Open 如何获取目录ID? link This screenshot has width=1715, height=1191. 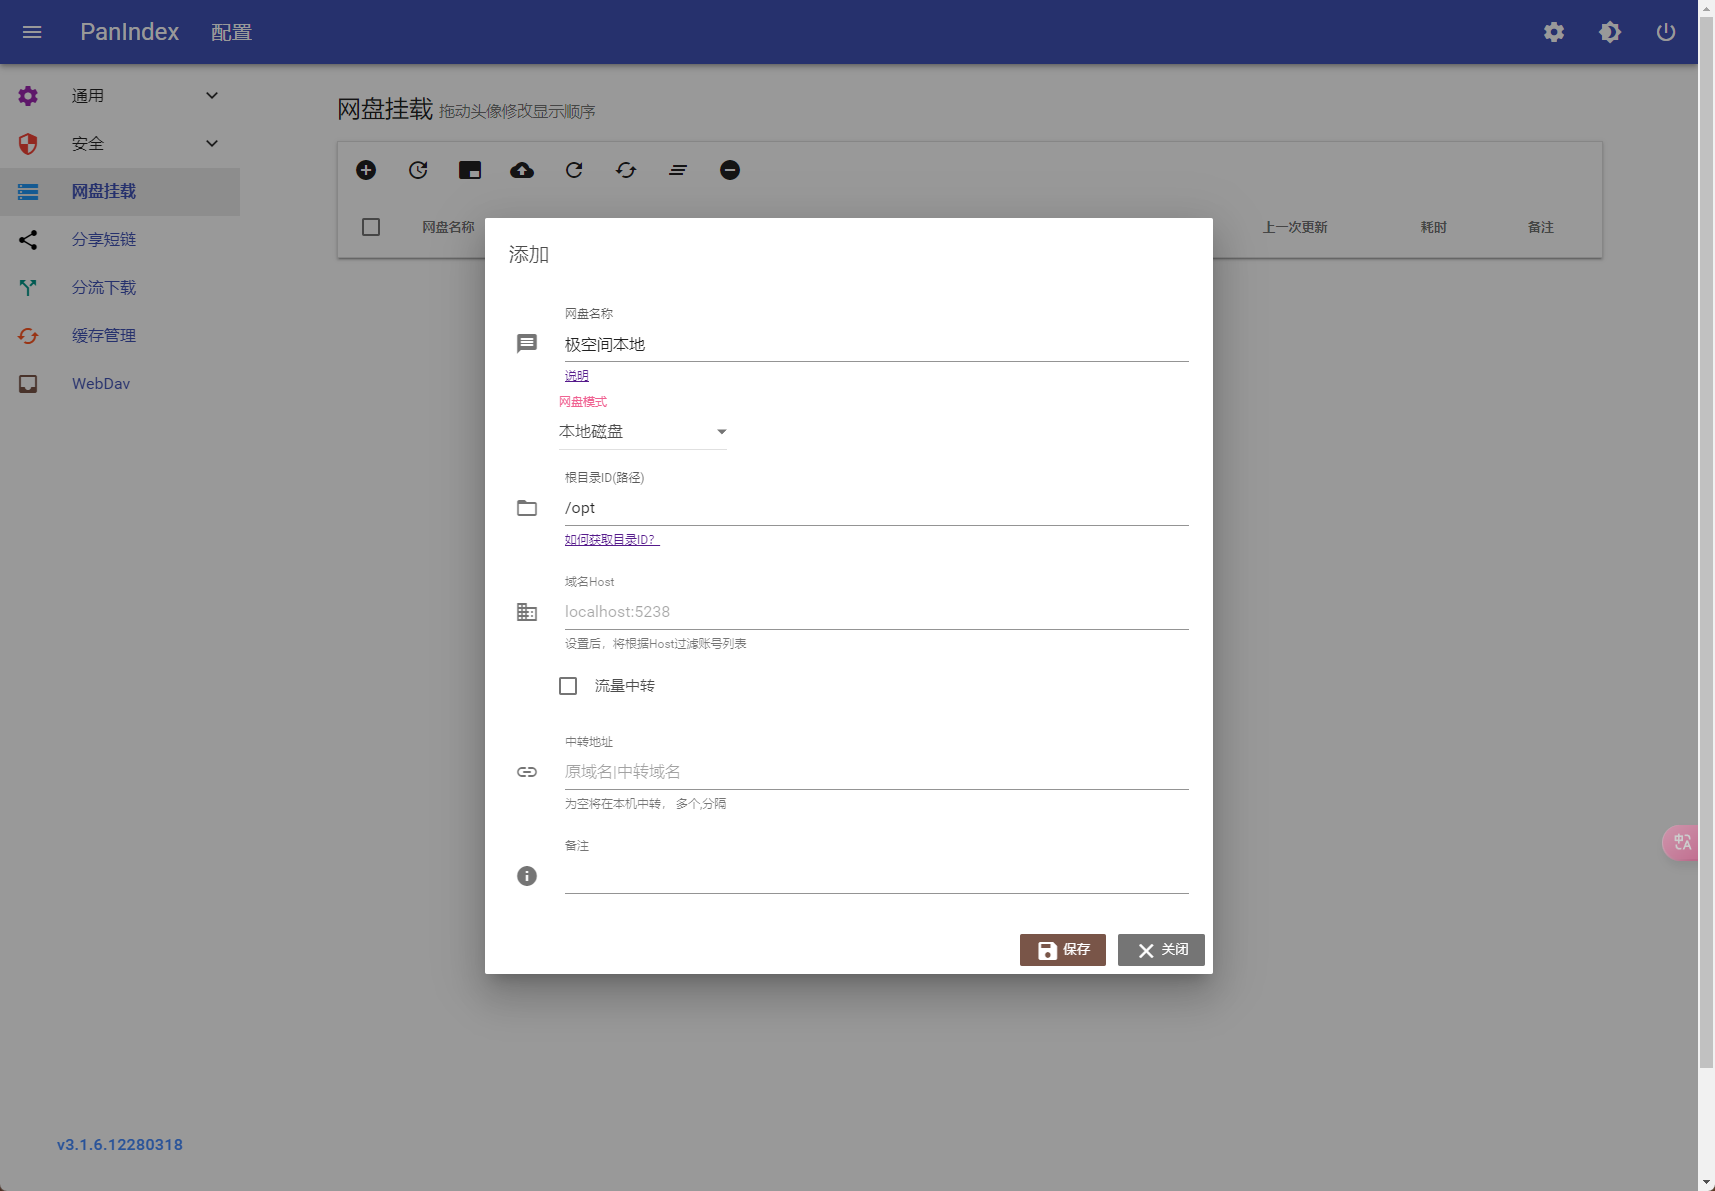click(x=612, y=540)
